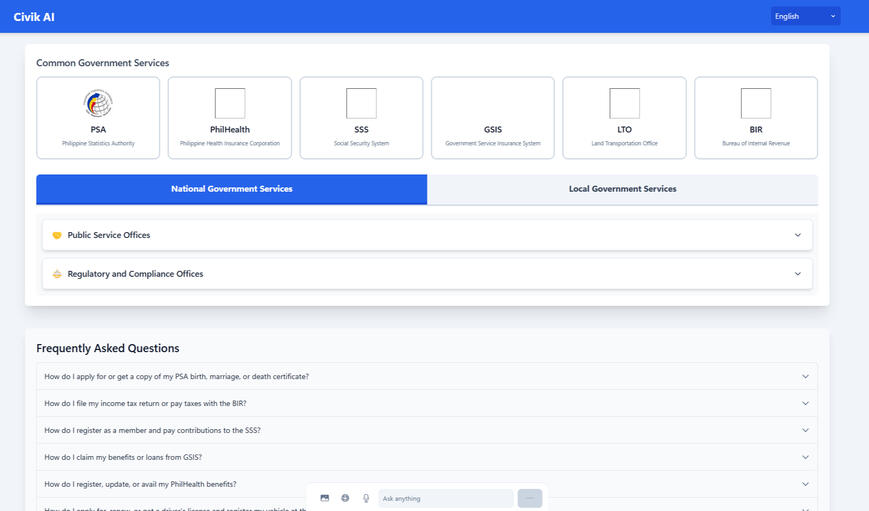
Task: Select the SSS service card icon
Action: [361, 103]
